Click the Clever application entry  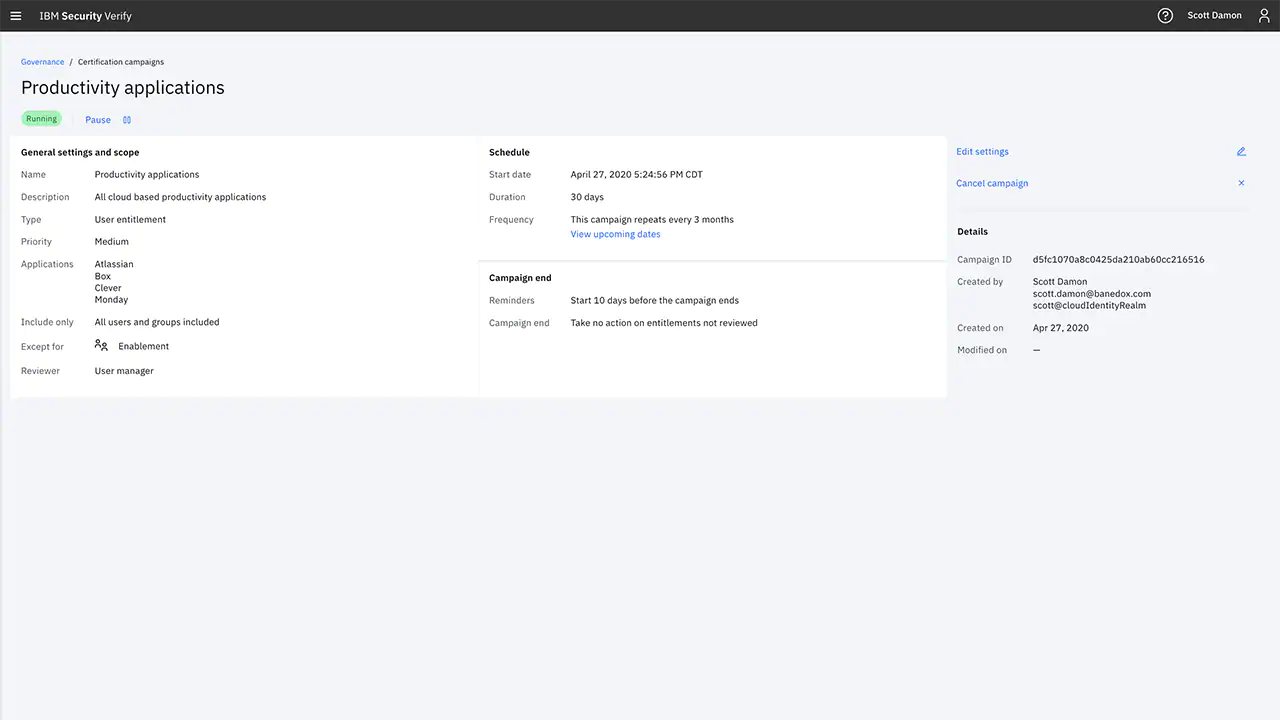[x=108, y=288]
